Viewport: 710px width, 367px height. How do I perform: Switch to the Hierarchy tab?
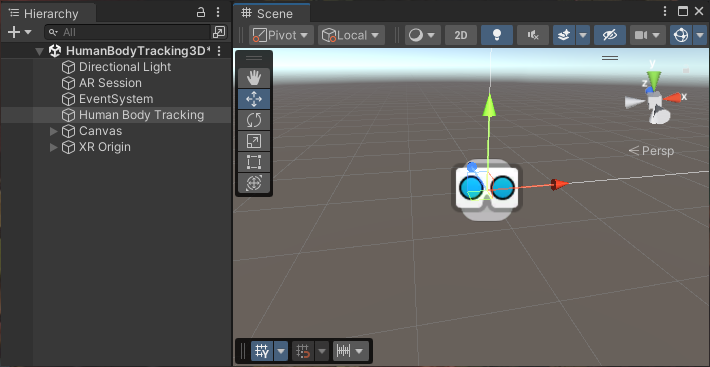[x=47, y=14]
